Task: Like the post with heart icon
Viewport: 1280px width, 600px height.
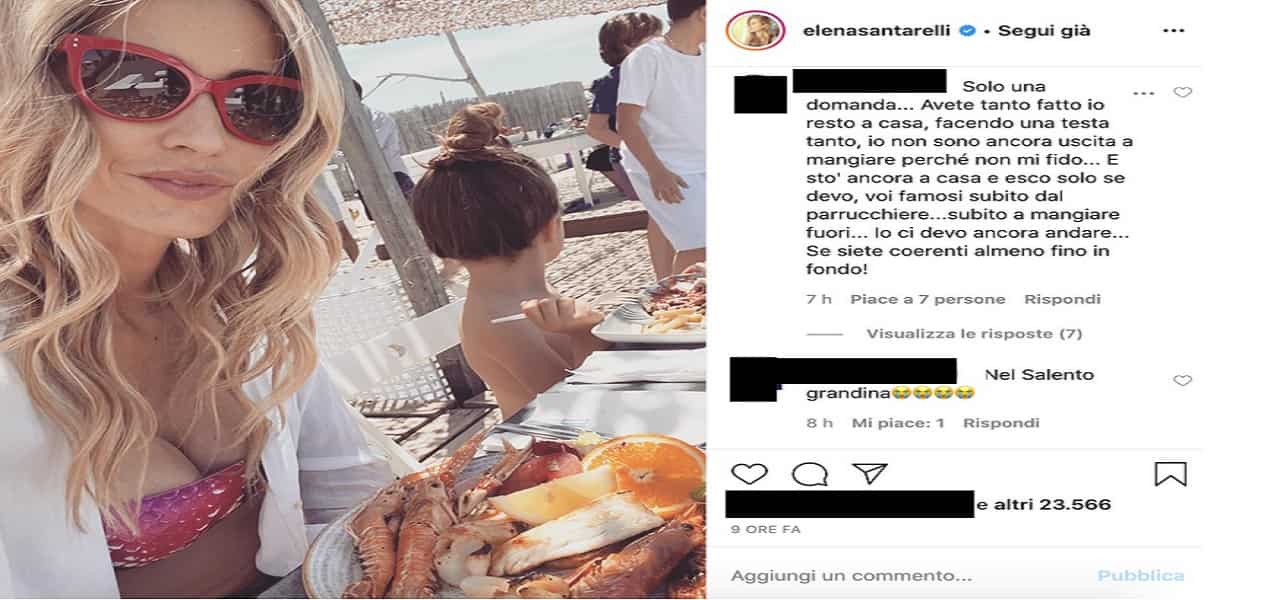Action: [x=749, y=473]
